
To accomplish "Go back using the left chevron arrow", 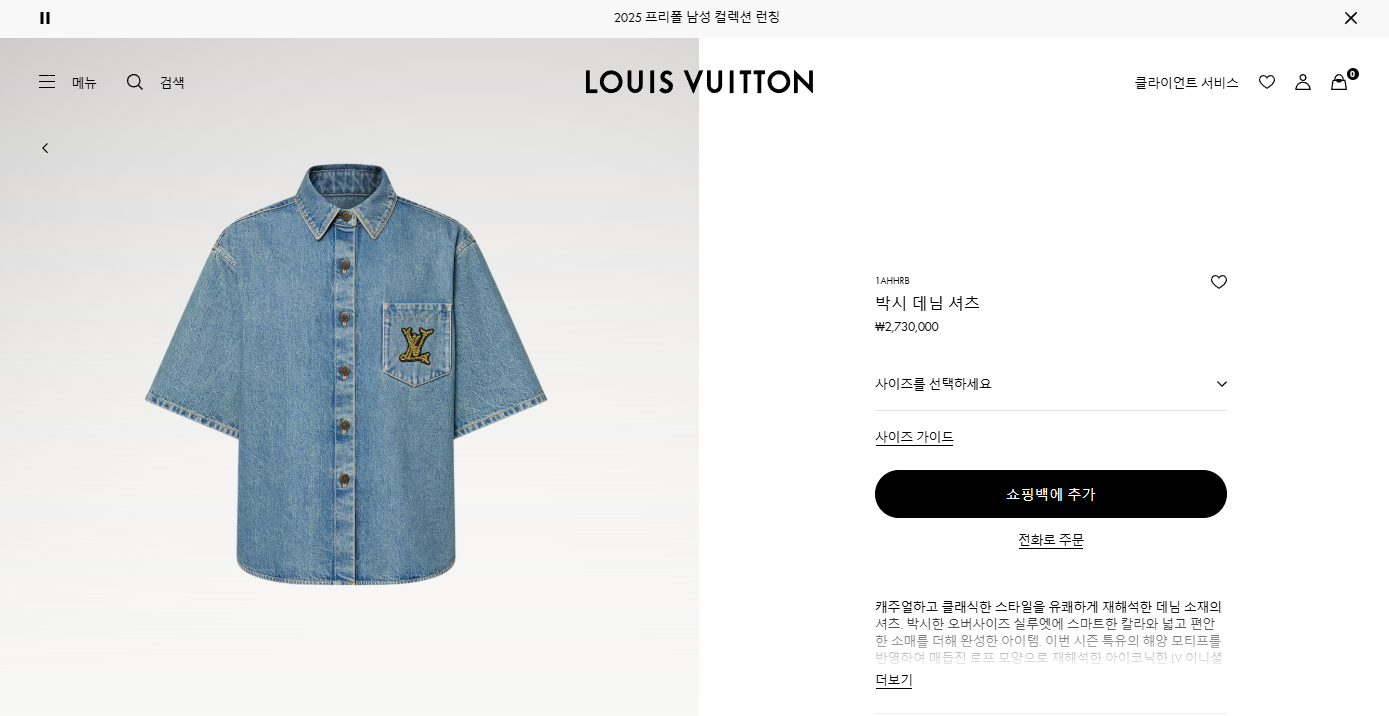I will click(x=45, y=148).
